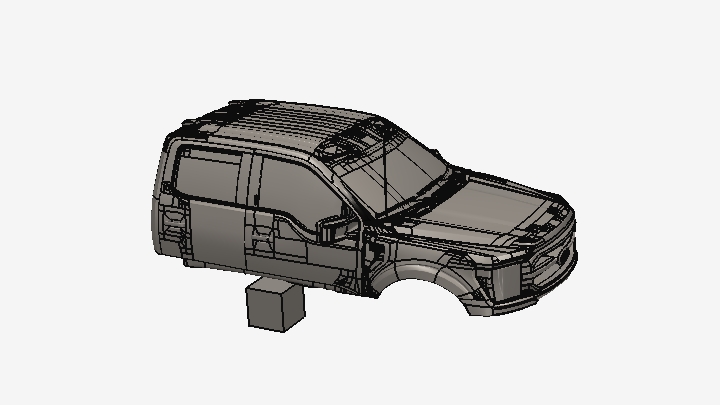
Task: Select the small cube block under the truck
Action: tap(273, 303)
